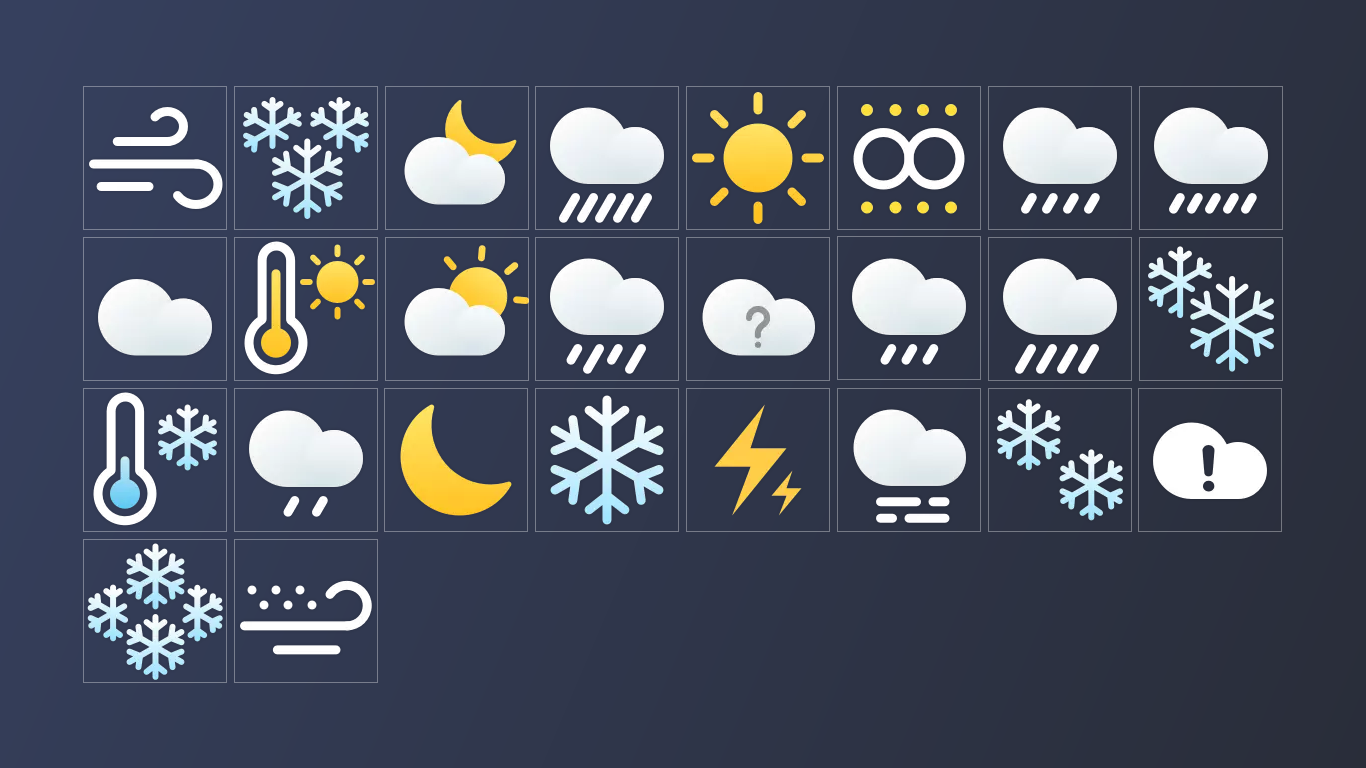This screenshot has height=768, width=1366.
Task: Click the cold thermometer with snowflake icon
Action: pyautogui.click(x=155, y=460)
